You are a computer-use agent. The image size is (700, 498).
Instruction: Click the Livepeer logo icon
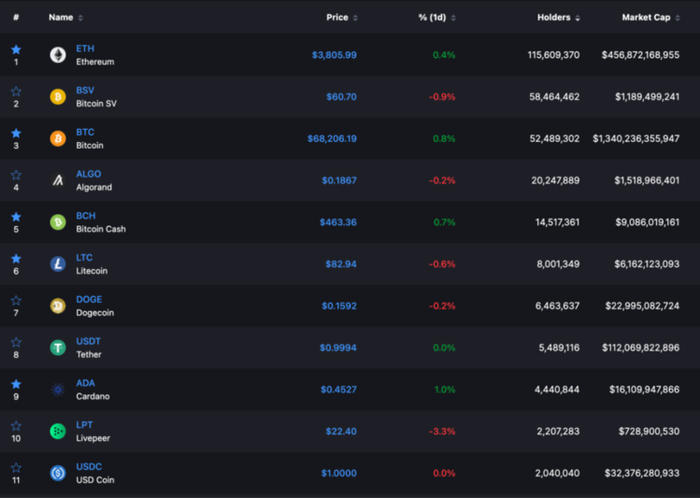[x=58, y=431]
